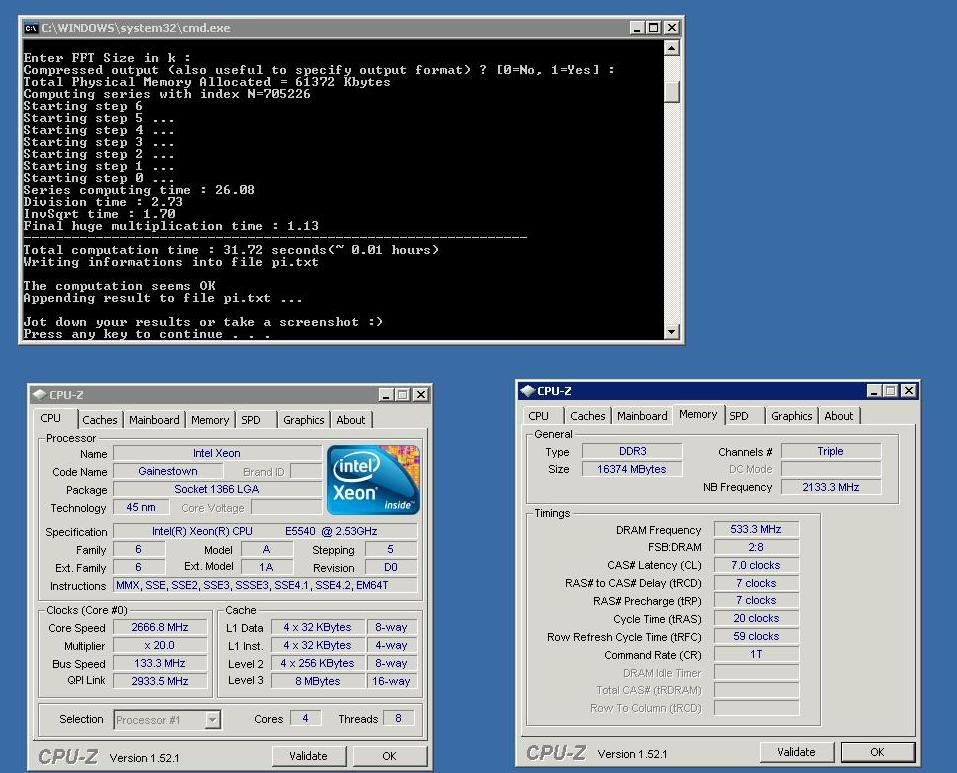Viewport: 957px width, 773px height.
Task: Click the Revision D0 value
Action: coord(391,567)
